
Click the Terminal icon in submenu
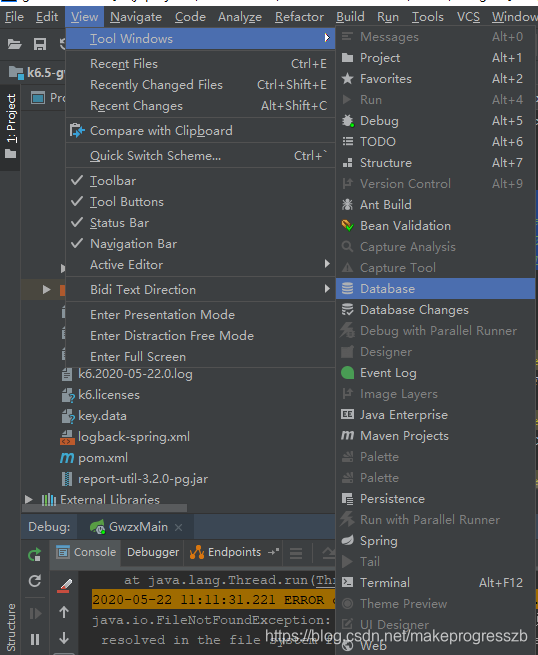(x=348, y=582)
